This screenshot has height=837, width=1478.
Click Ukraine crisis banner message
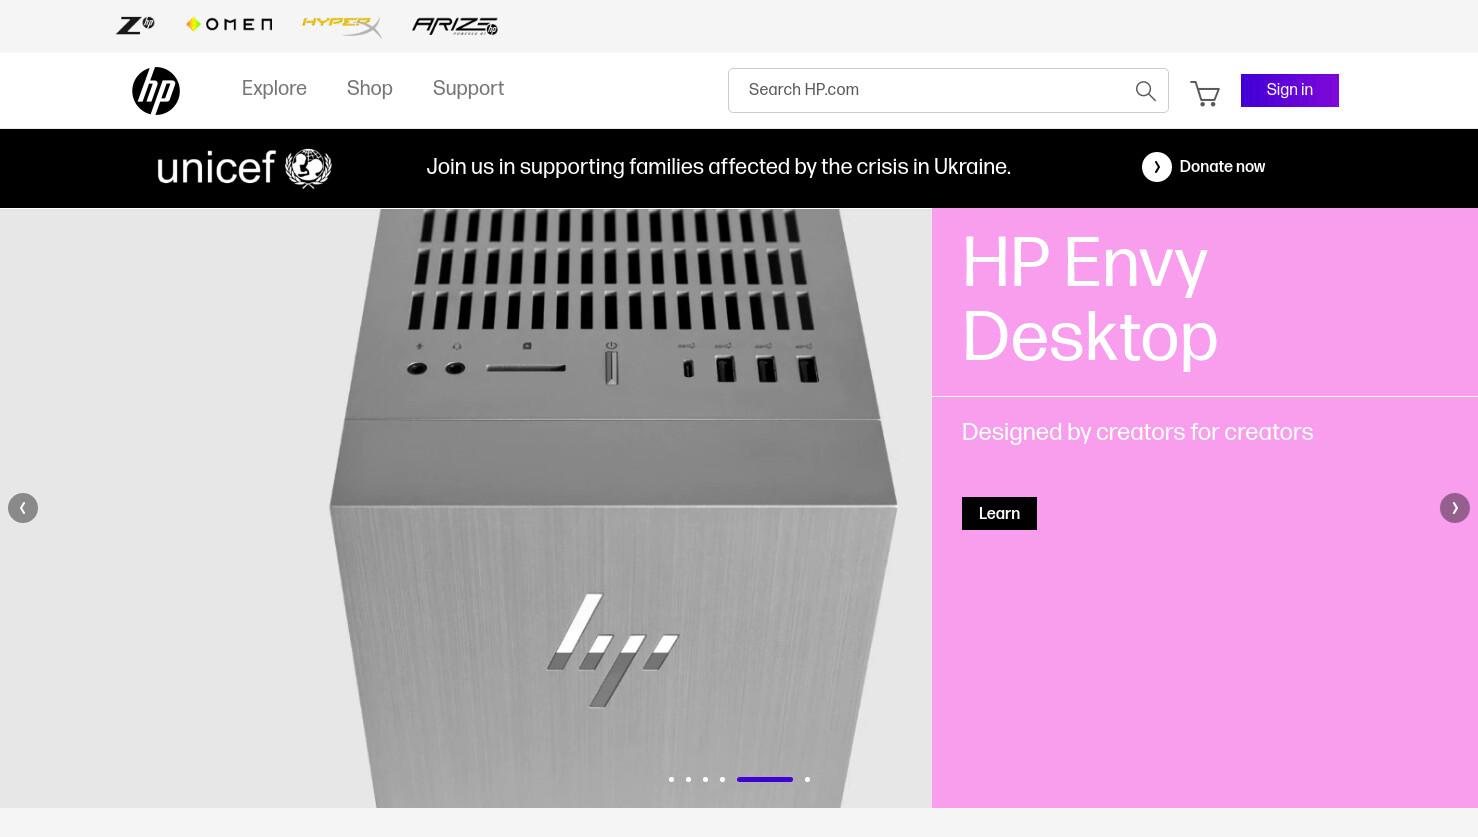pos(718,167)
